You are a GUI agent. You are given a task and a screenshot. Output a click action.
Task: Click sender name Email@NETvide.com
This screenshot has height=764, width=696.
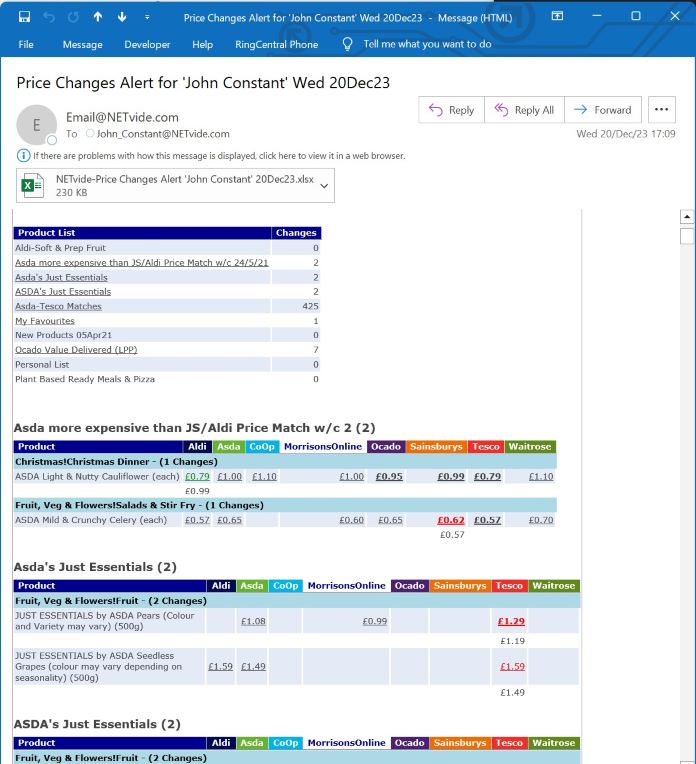pyautogui.click(x=122, y=117)
